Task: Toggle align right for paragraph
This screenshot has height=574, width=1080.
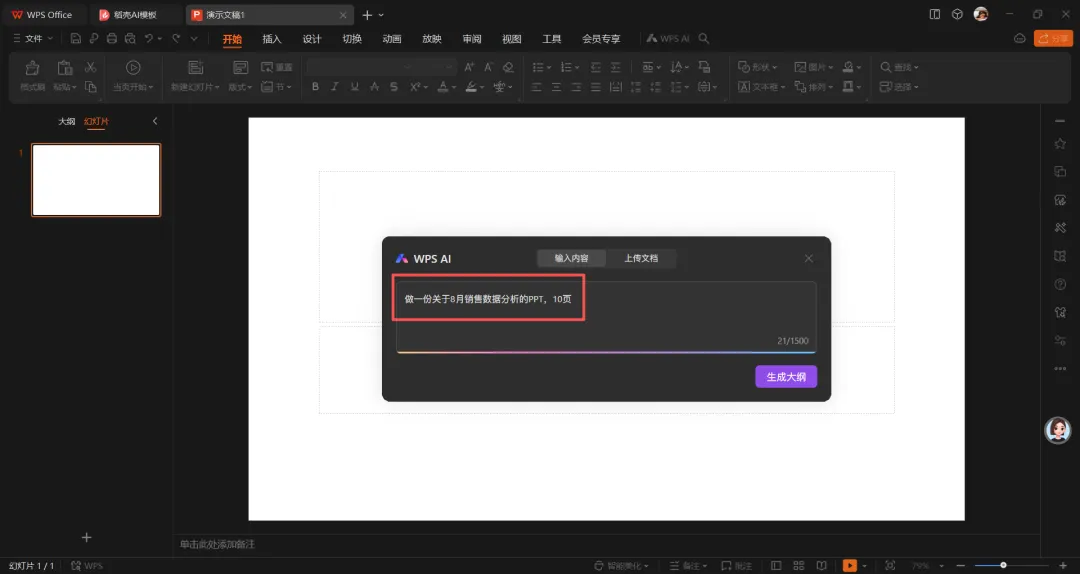Action: (576, 87)
